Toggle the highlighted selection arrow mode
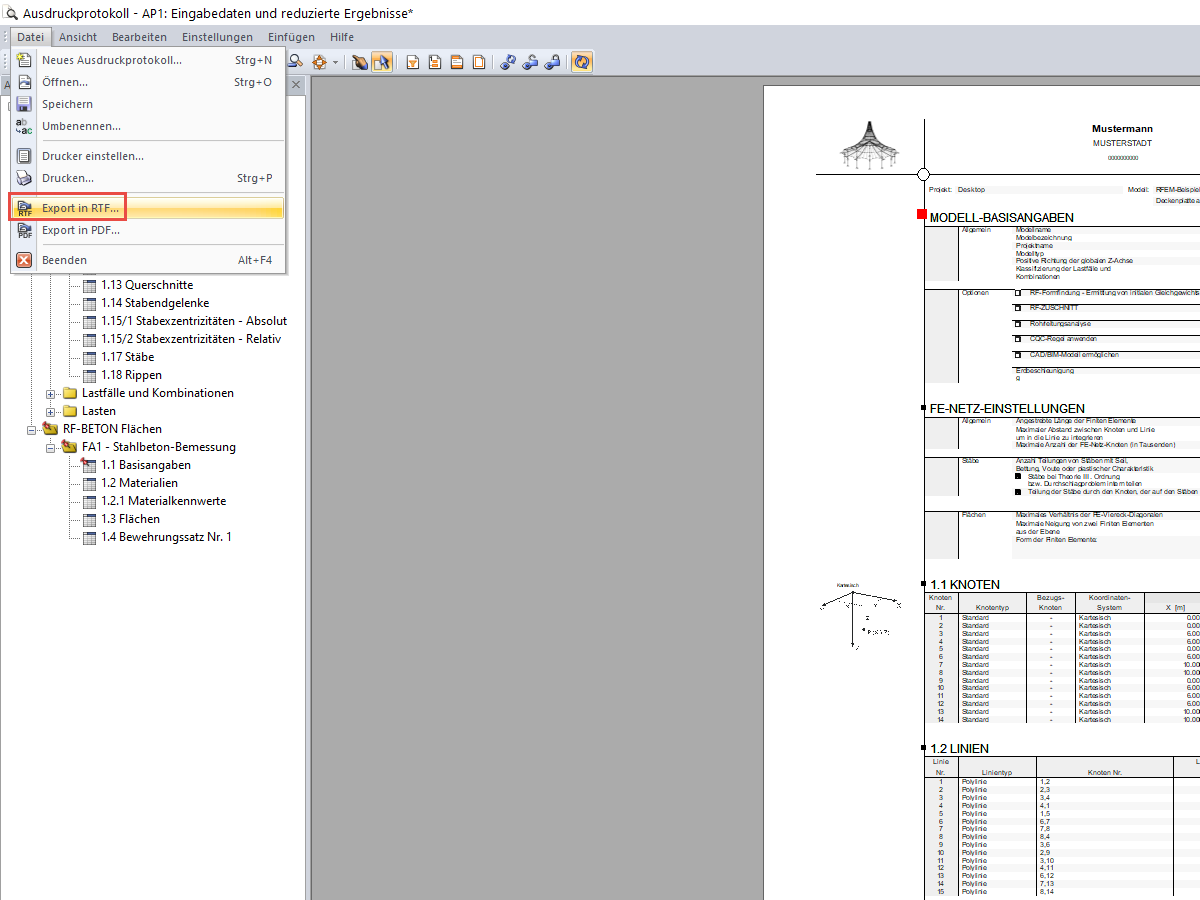 click(x=383, y=61)
